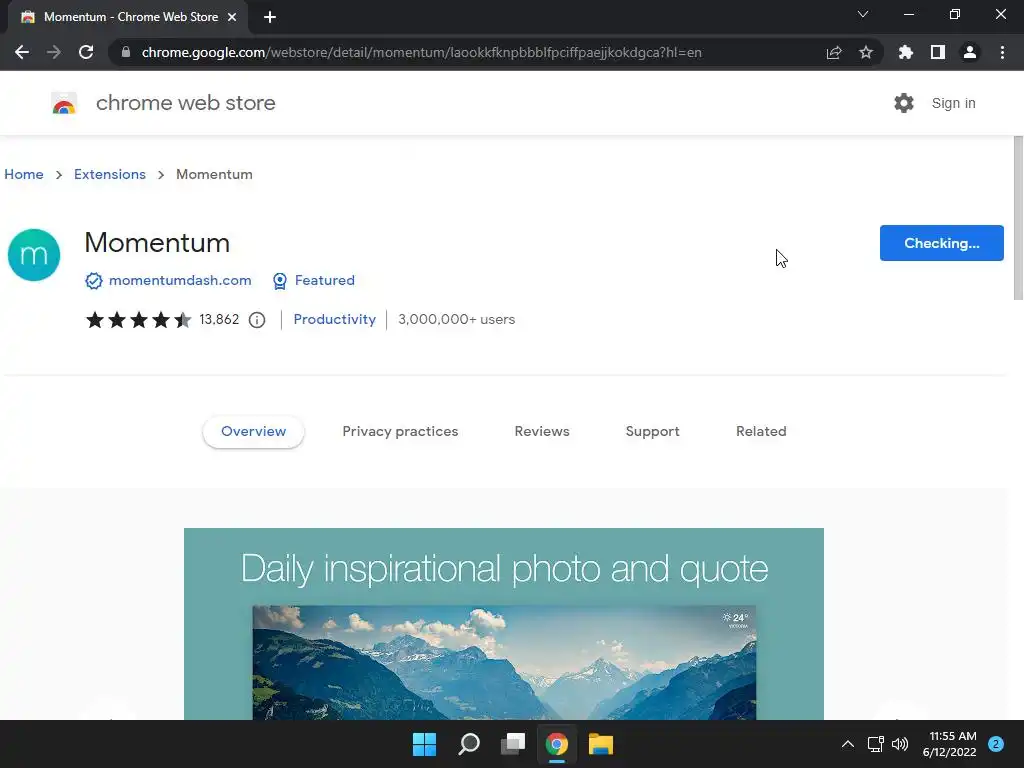
Task: Open the Windows Start menu
Action: 424,744
